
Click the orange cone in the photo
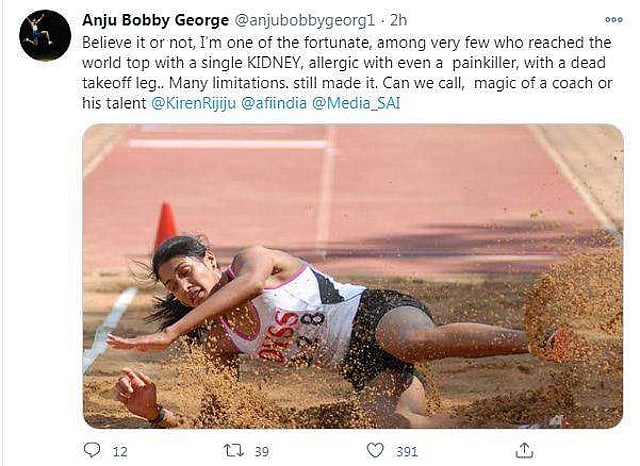166,224
